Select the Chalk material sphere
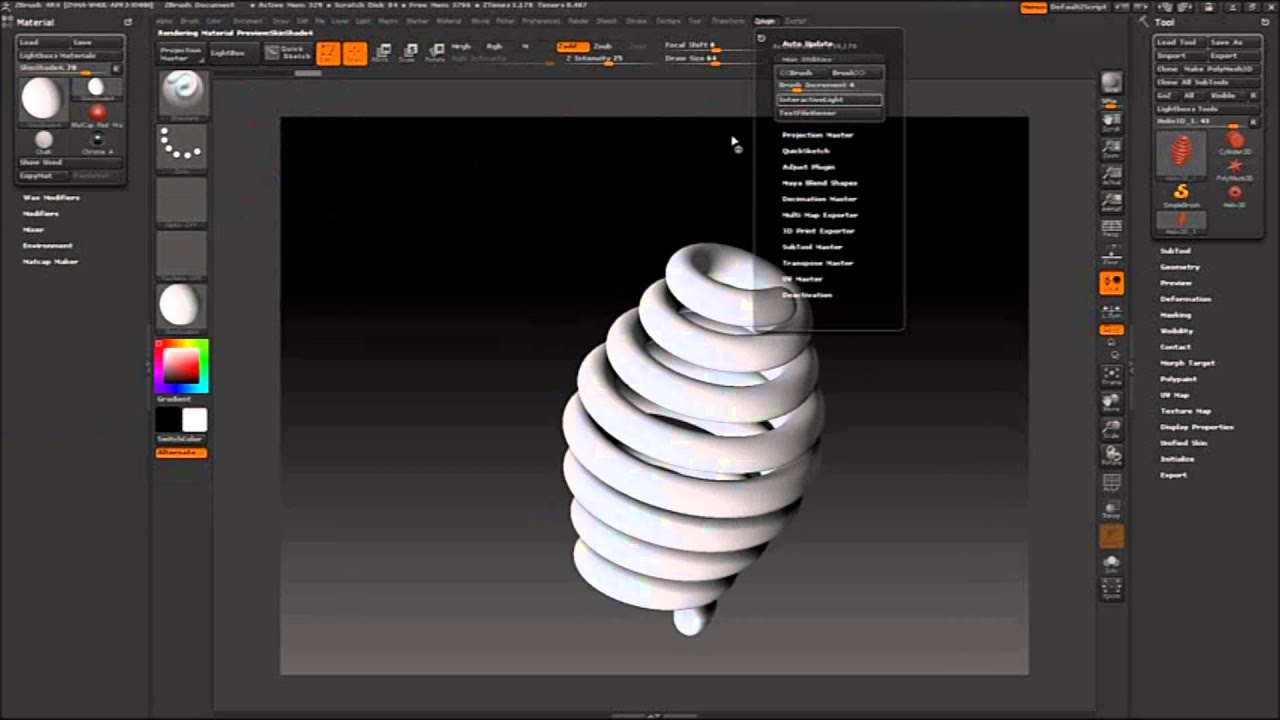This screenshot has width=1280, height=720. [44, 141]
